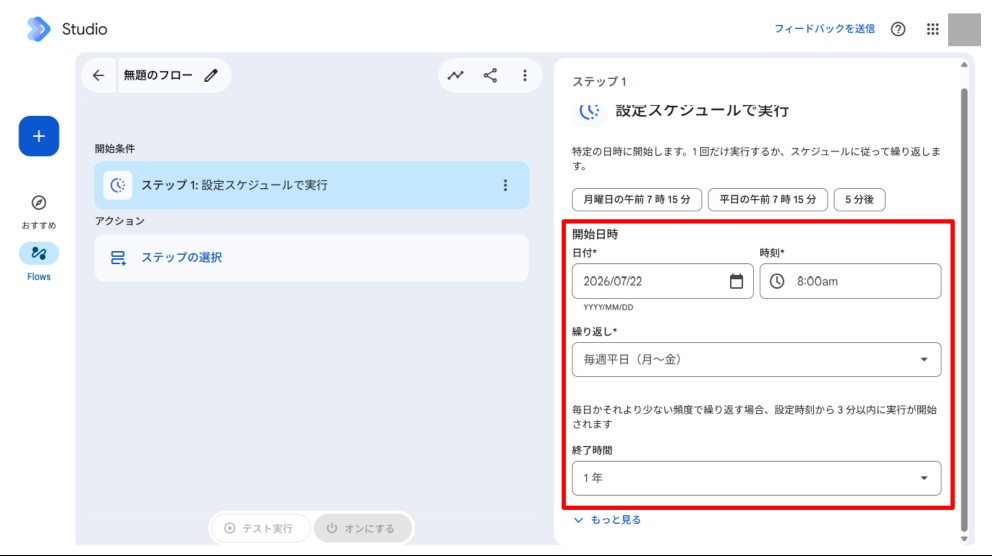992x556 pixels.
Task: Click the Flows label in sidebar
Action: tap(39, 276)
